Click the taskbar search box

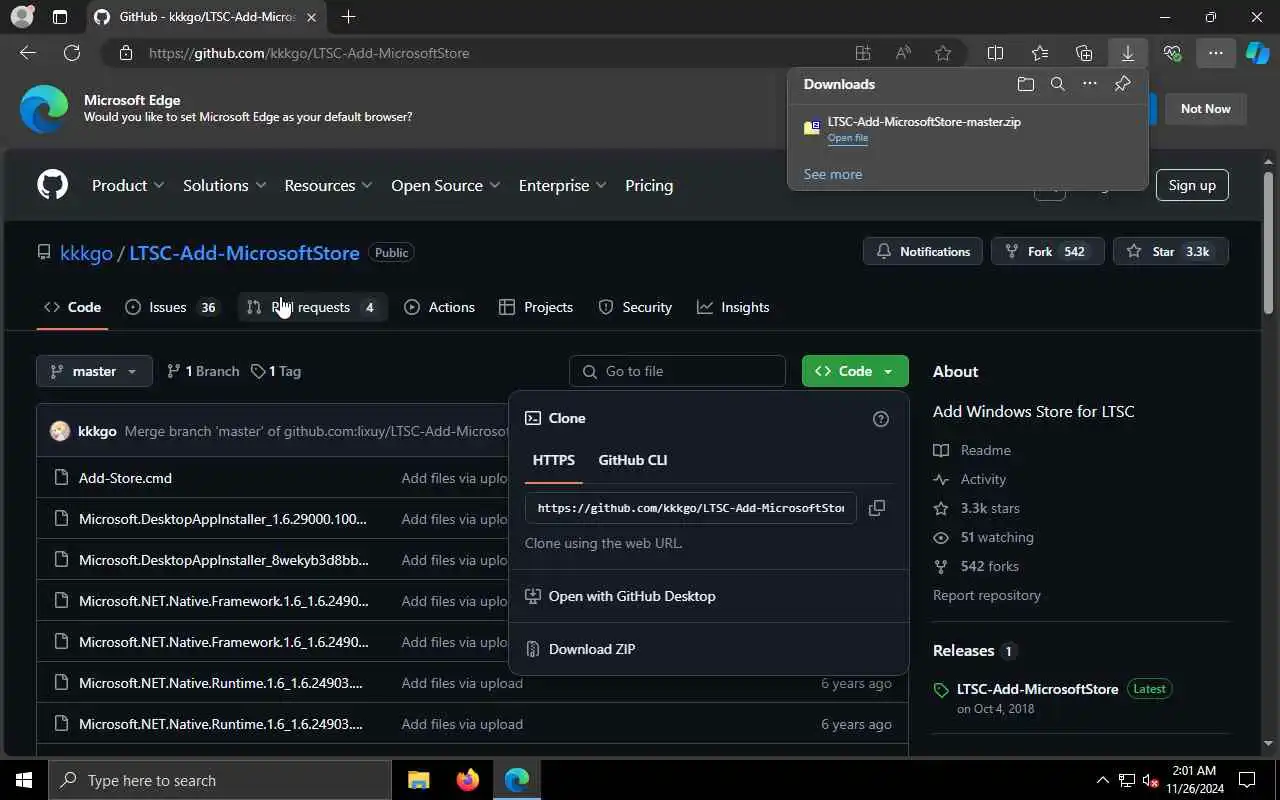pos(220,780)
